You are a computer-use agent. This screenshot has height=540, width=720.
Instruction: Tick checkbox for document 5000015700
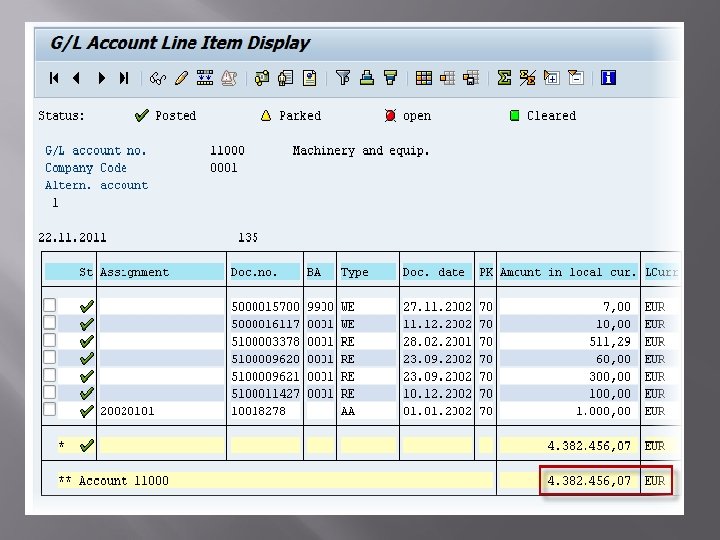49,306
